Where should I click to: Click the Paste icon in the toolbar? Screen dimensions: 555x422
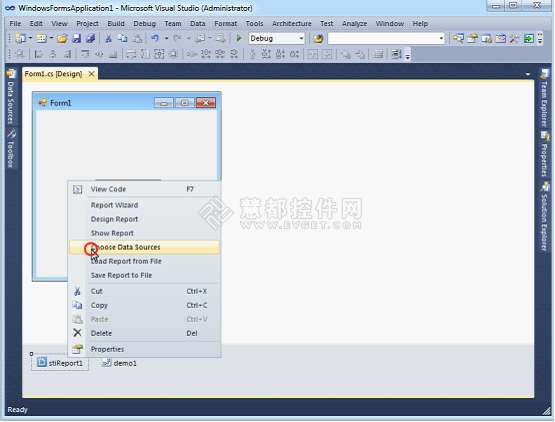(138, 39)
